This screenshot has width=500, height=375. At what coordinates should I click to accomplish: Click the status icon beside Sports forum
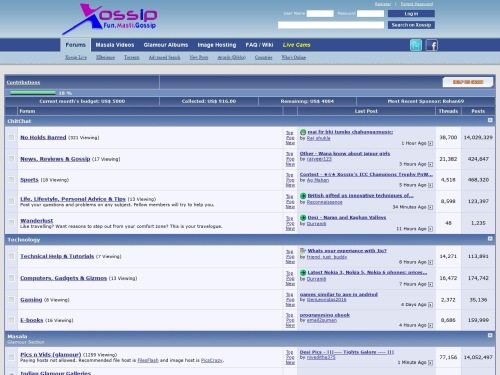pos(12,180)
